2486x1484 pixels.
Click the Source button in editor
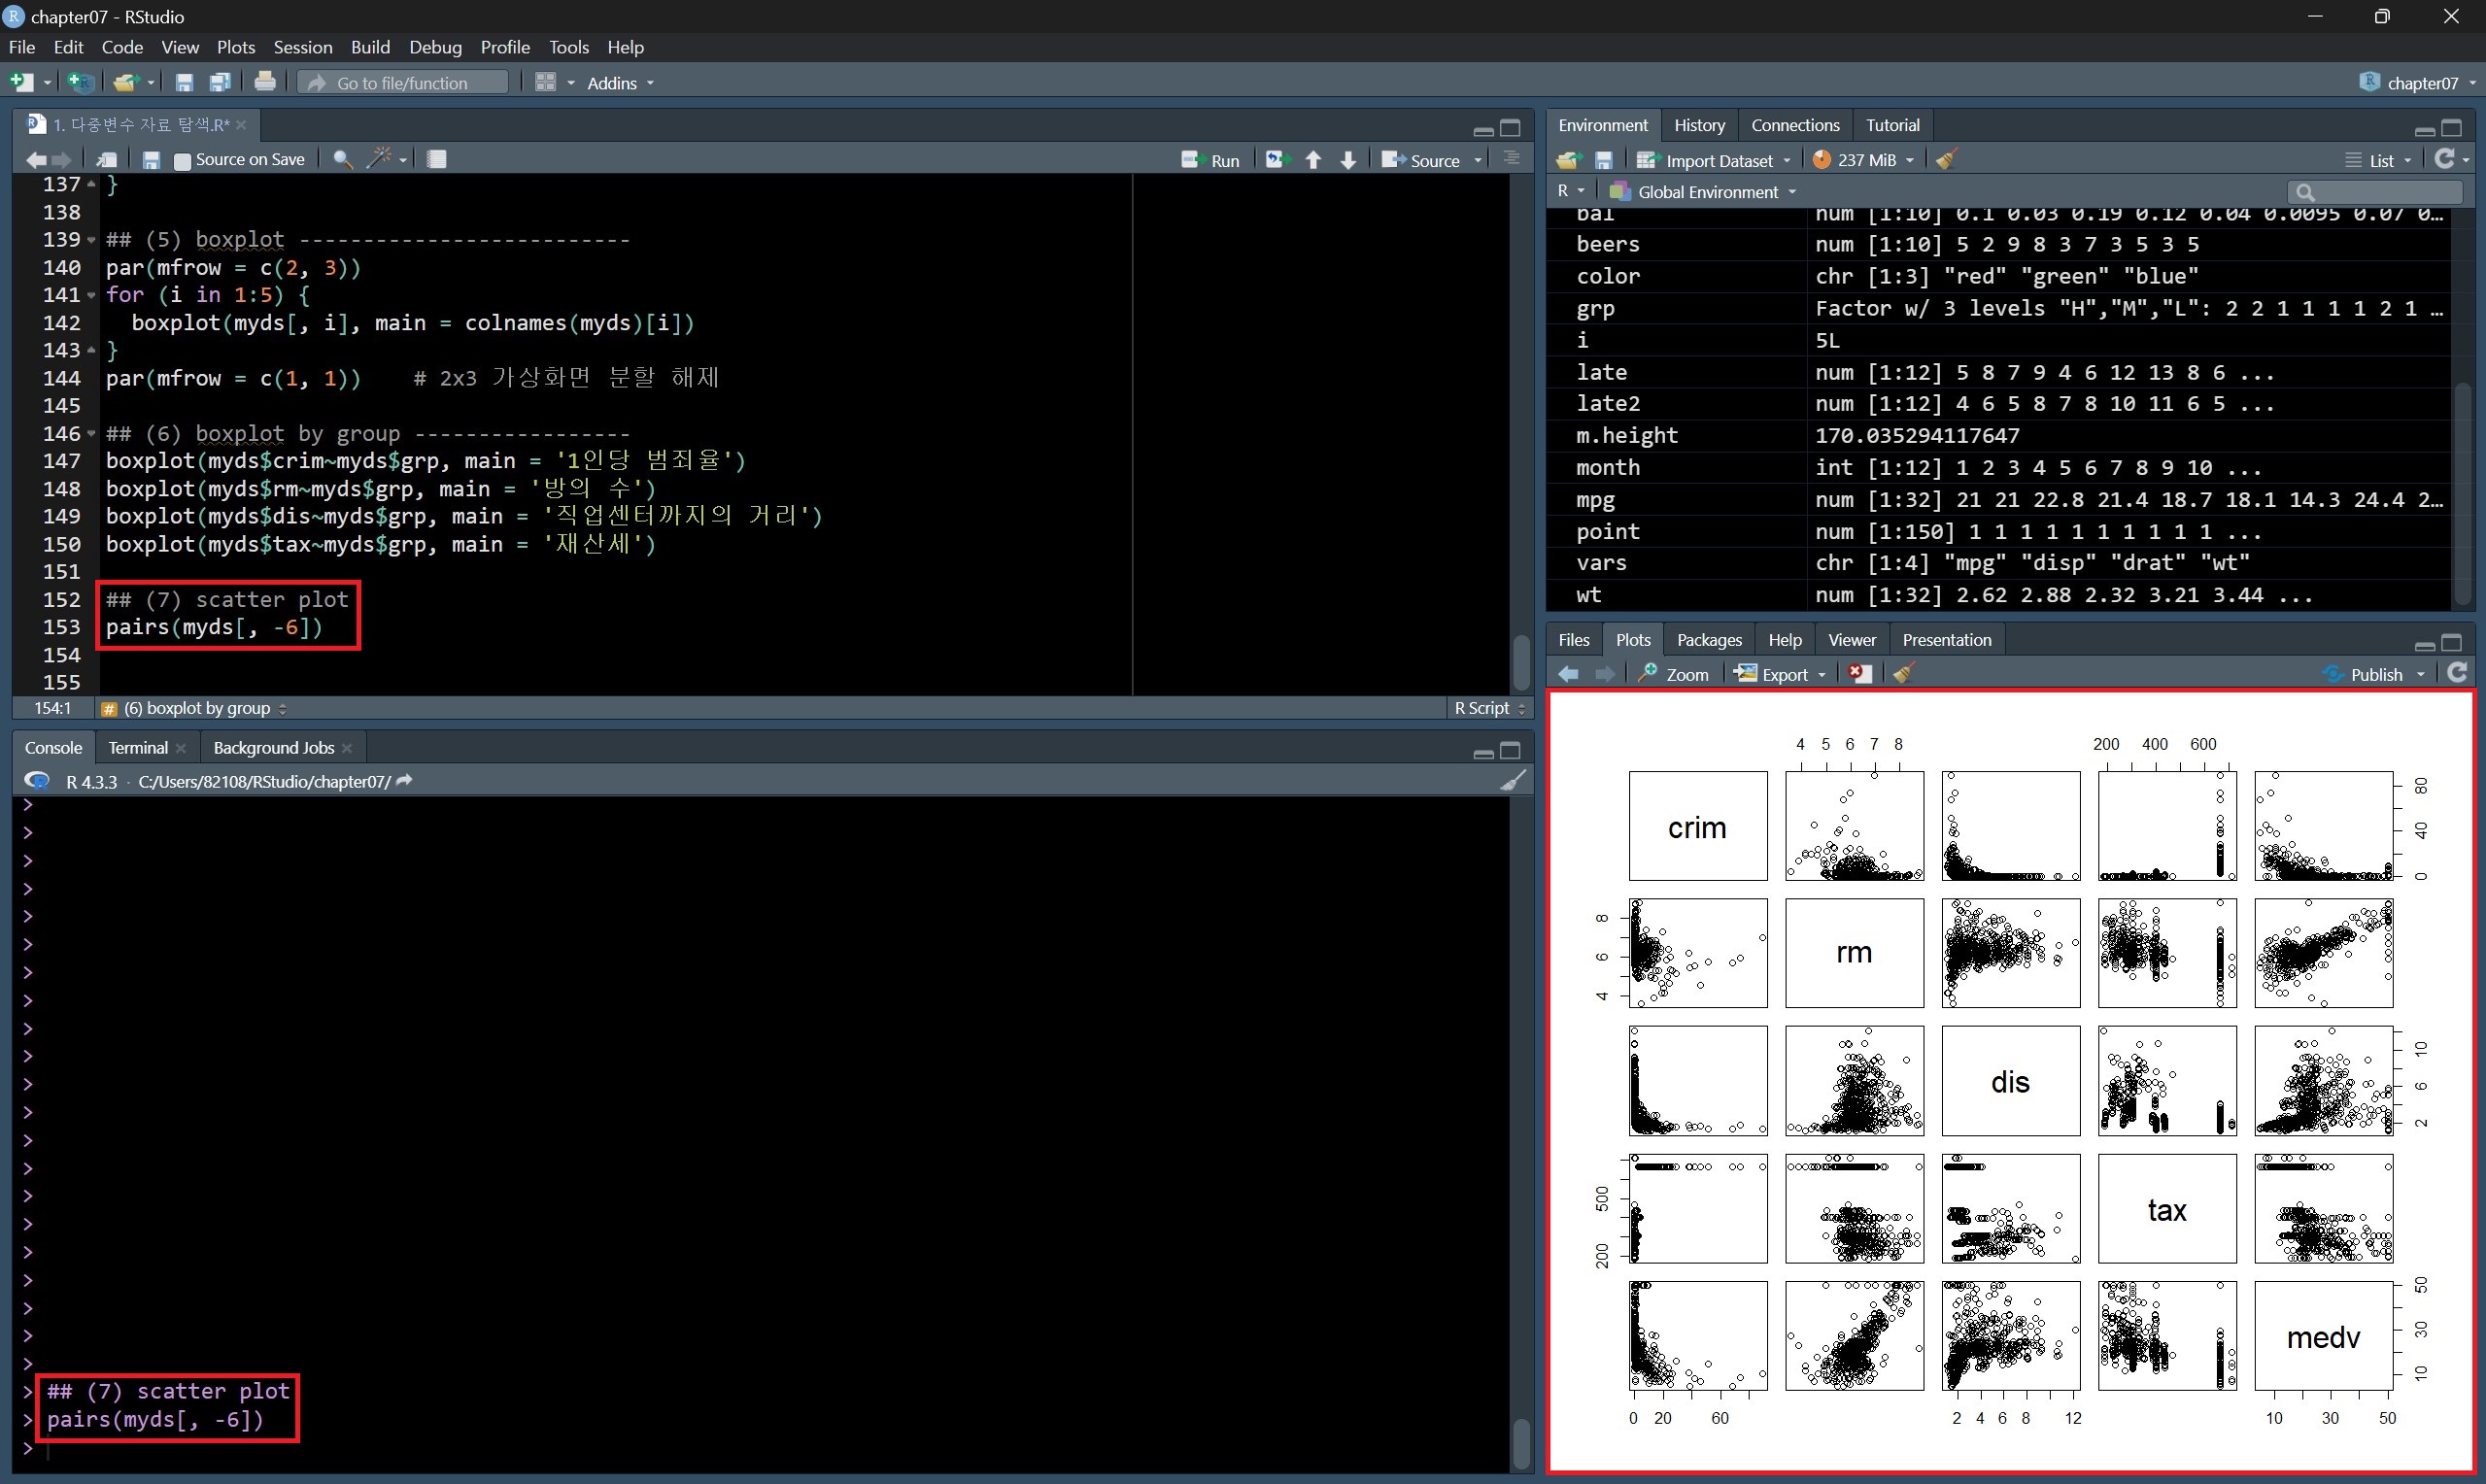(1423, 160)
